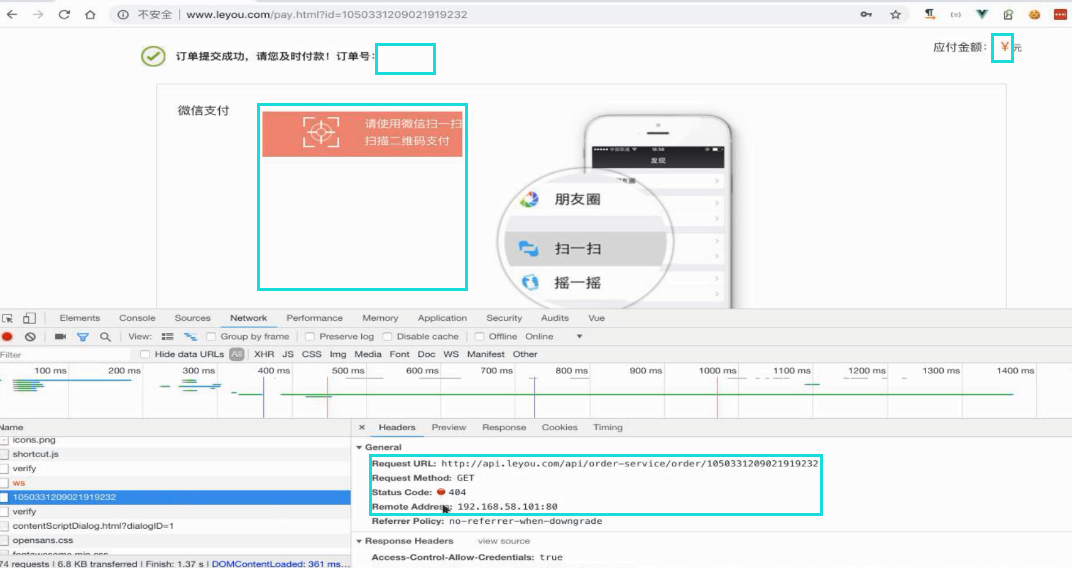Show the Preview tab
This screenshot has height=568, width=1072.
point(448,427)
